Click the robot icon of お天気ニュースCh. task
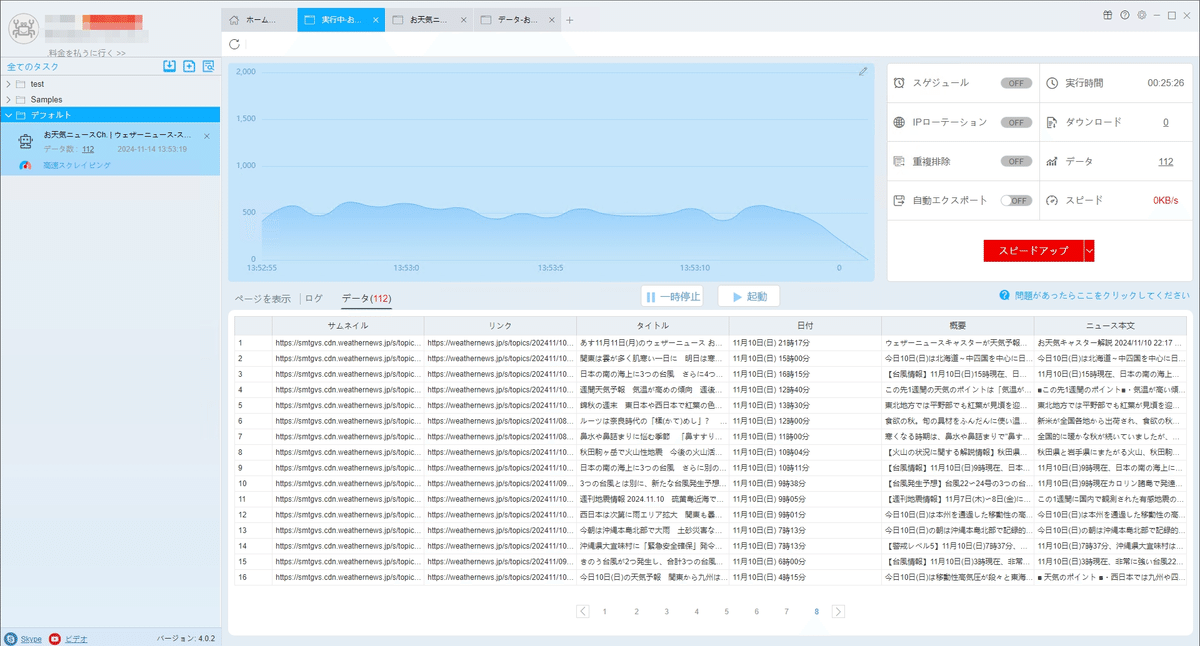Image resolution: width=1200 pixels, height=646 pixels. point(26,141)
